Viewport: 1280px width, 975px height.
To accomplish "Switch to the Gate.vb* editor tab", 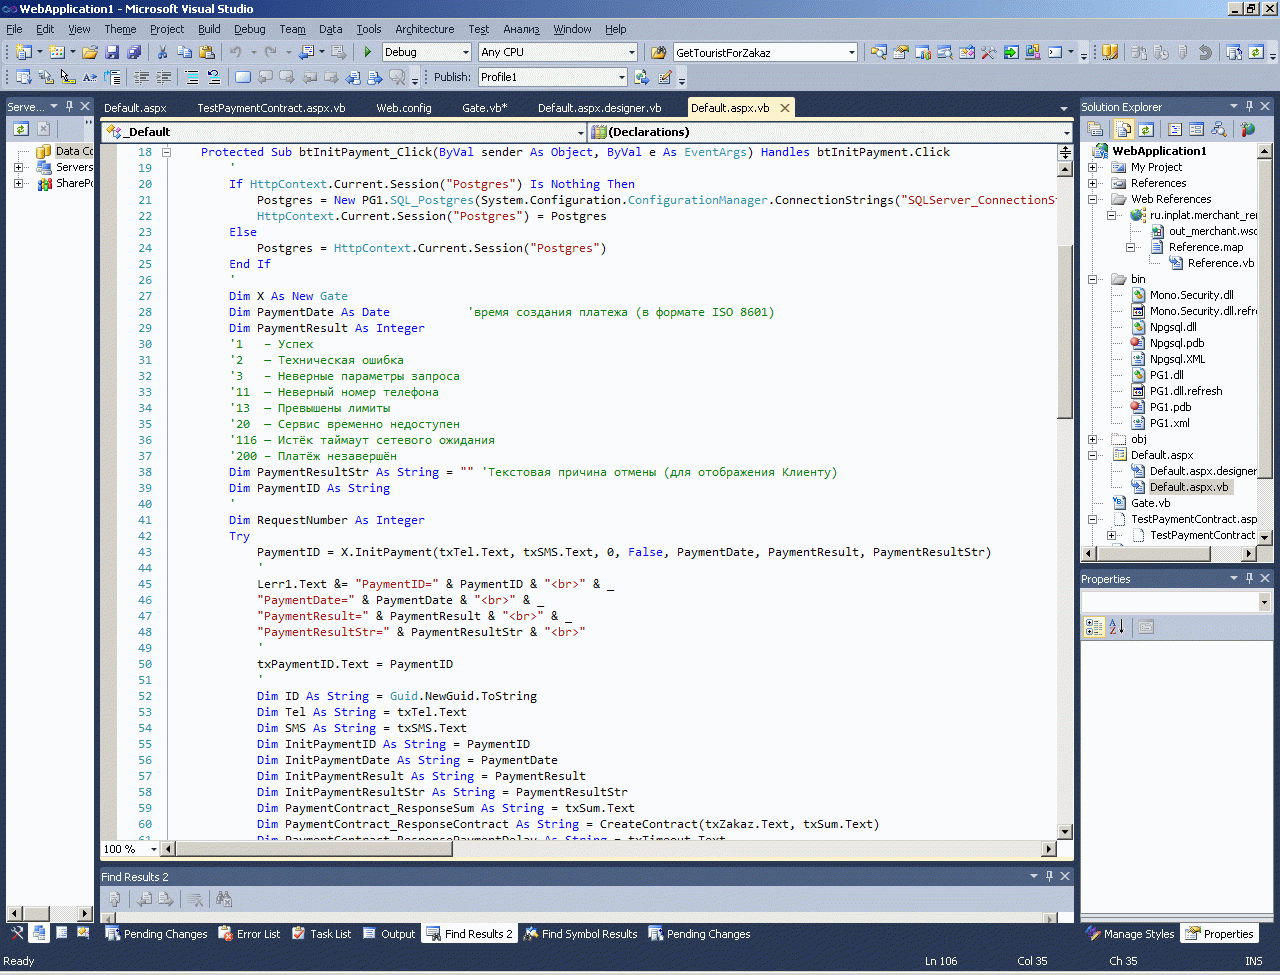I will pos(484,108).
